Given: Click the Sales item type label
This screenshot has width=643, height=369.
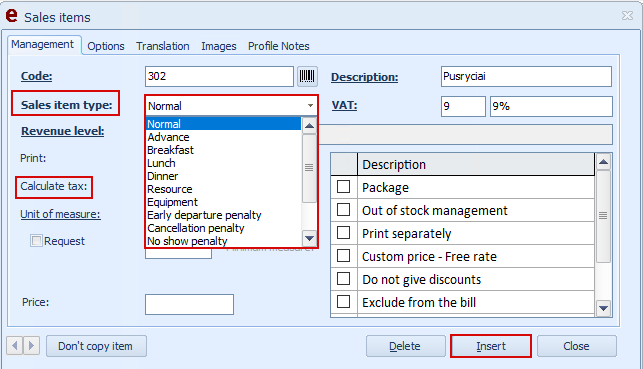Looking at the screenshot, I should click(x=66, y=105).
